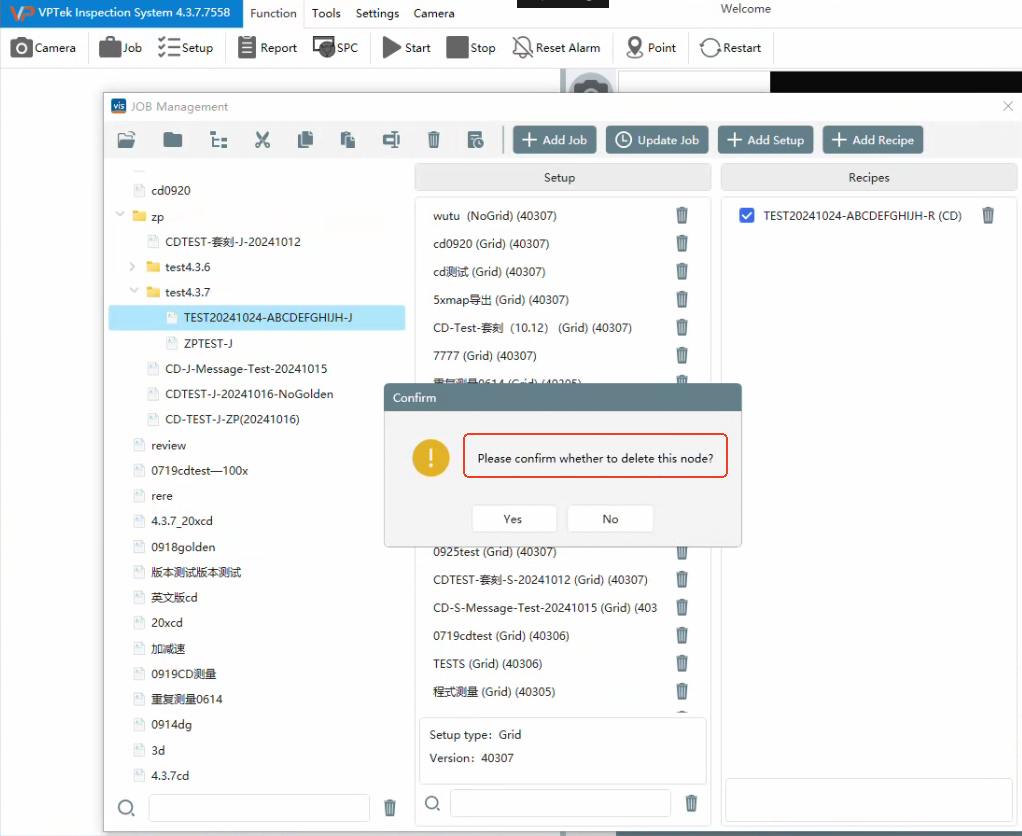Image resolution: width=1022 pixels, height=836 pixels.
Task: Select the 4.3.7_20xcd job
Action: tap(181, 521)
